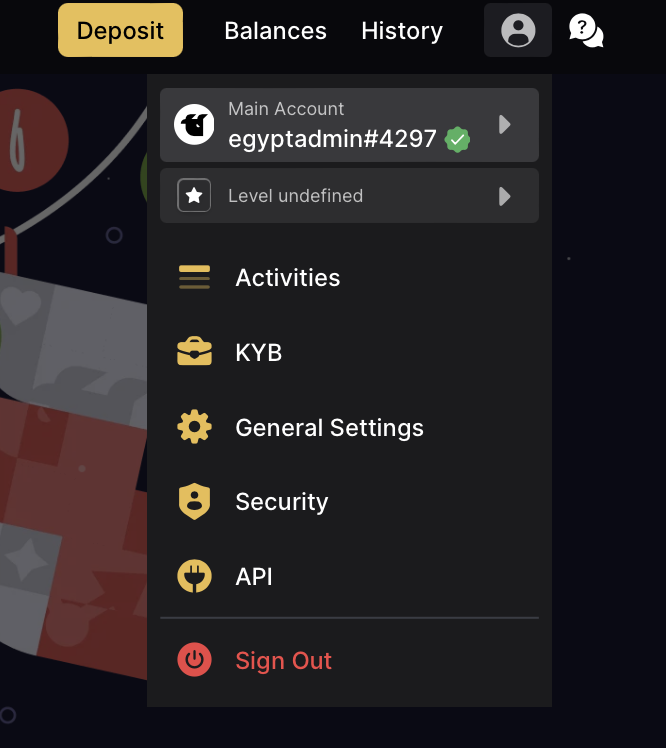
Task: Click the General Settings gear icon
Action: [194, 426]
